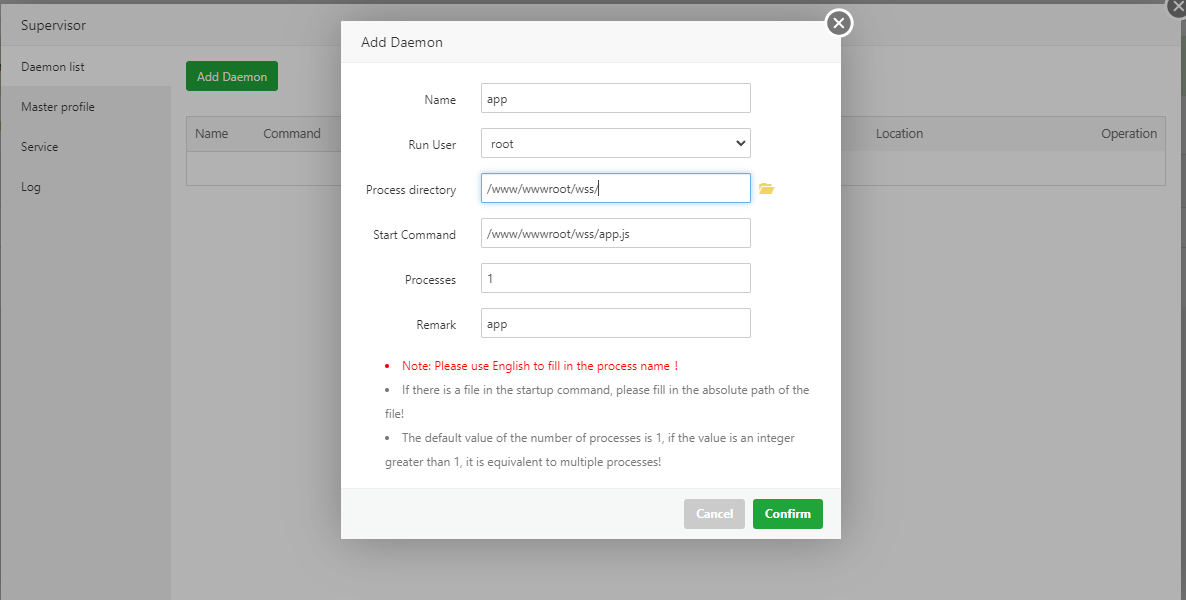Focus the Name input field
1186x600 pixels.
coord(615,99)
